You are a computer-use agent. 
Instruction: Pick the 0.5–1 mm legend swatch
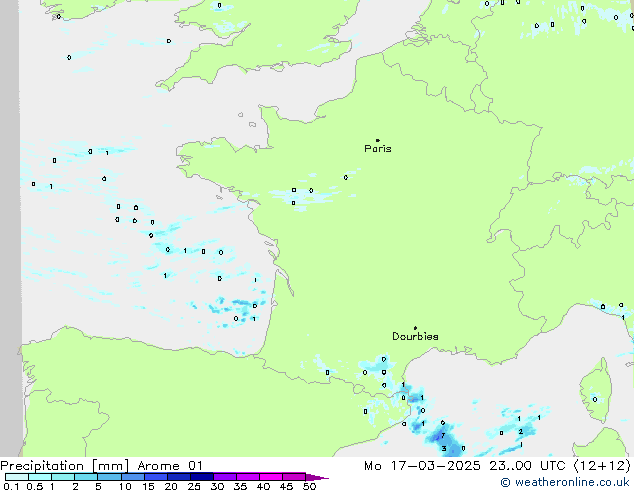(40, 477)
